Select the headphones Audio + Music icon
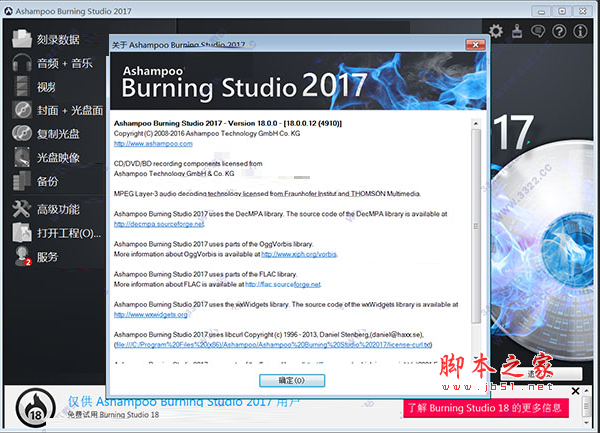 21,63
